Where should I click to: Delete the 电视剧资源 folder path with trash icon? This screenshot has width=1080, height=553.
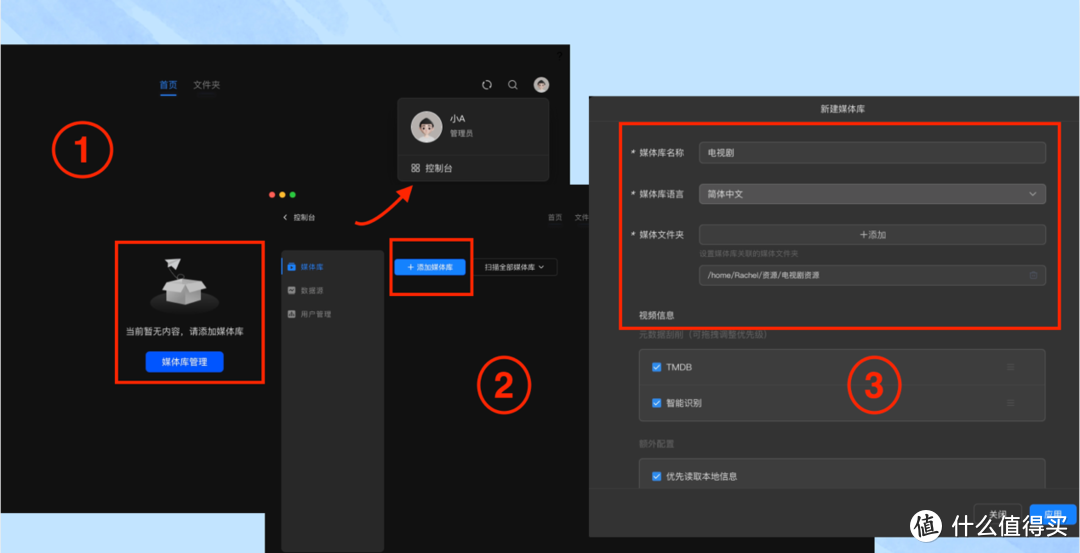coord(1033,275)
